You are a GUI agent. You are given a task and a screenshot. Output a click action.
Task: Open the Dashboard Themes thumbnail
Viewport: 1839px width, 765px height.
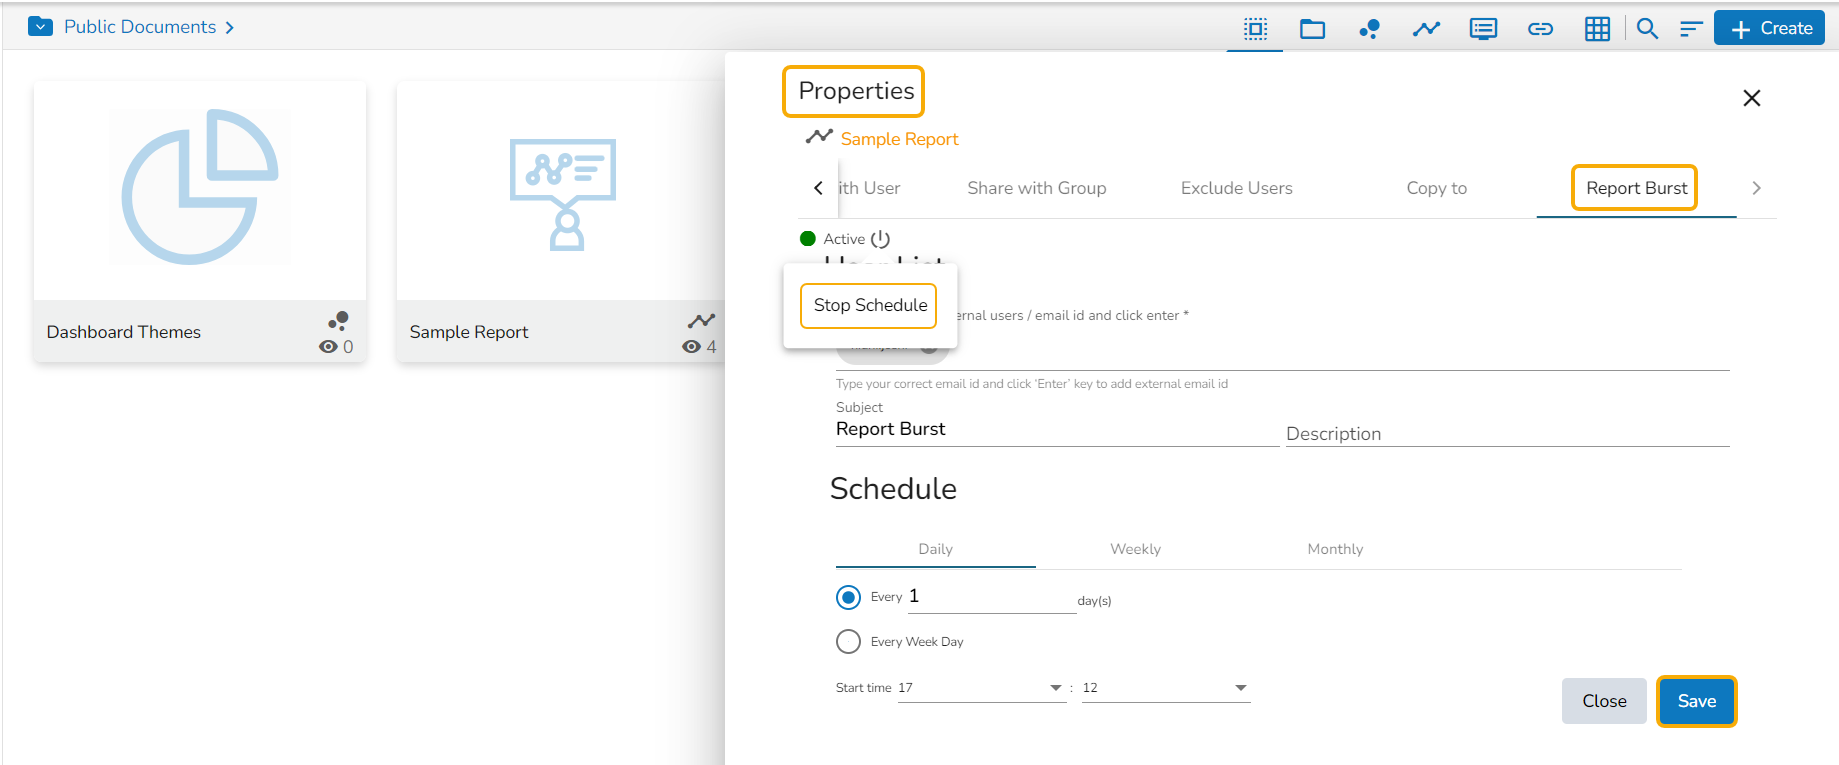point(200,190)
